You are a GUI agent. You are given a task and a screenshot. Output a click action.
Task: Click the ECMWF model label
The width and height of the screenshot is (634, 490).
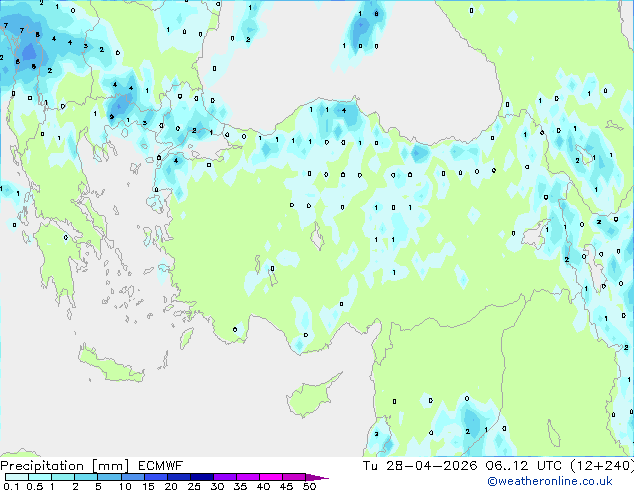[x=161, y=466]
